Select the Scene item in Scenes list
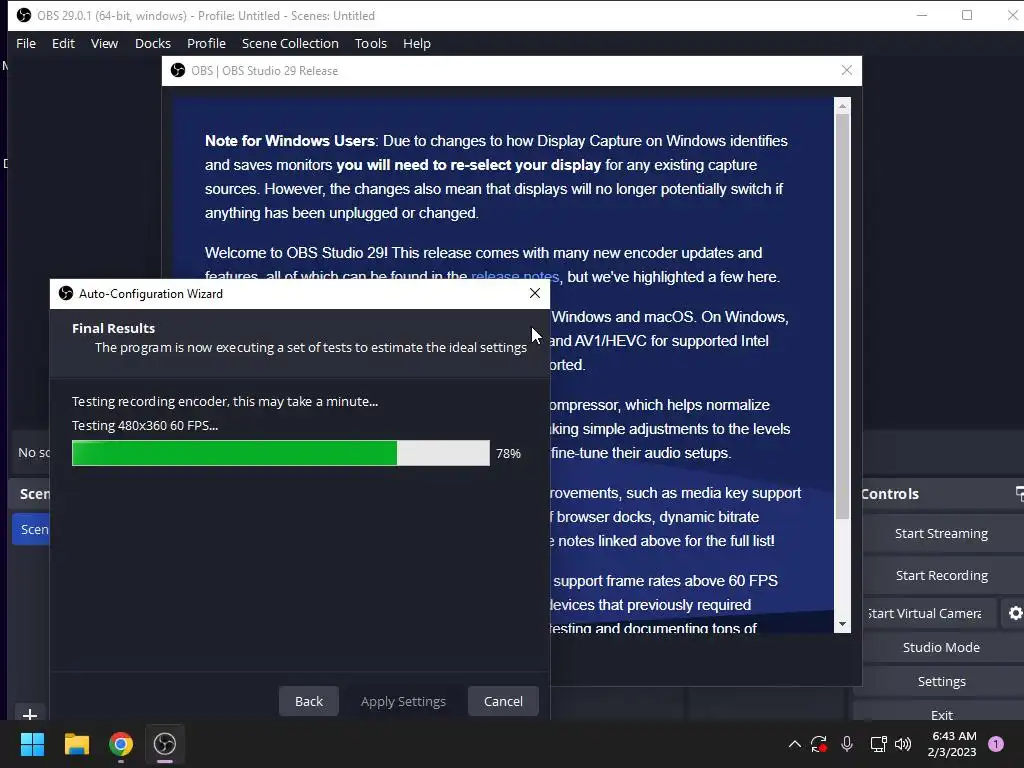 click(31, 529)
